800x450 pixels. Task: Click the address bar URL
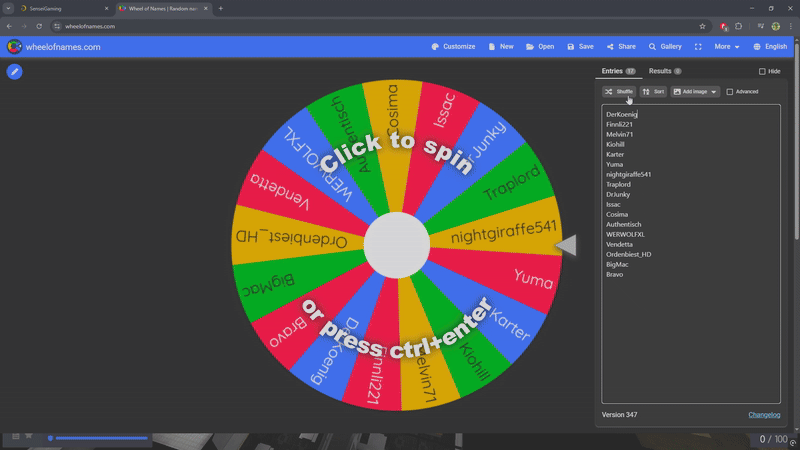[90, 27]
